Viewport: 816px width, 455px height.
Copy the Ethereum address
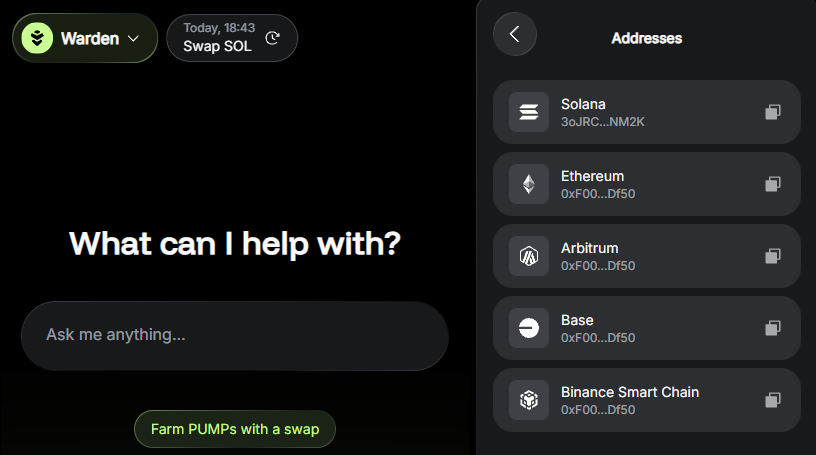772,184
